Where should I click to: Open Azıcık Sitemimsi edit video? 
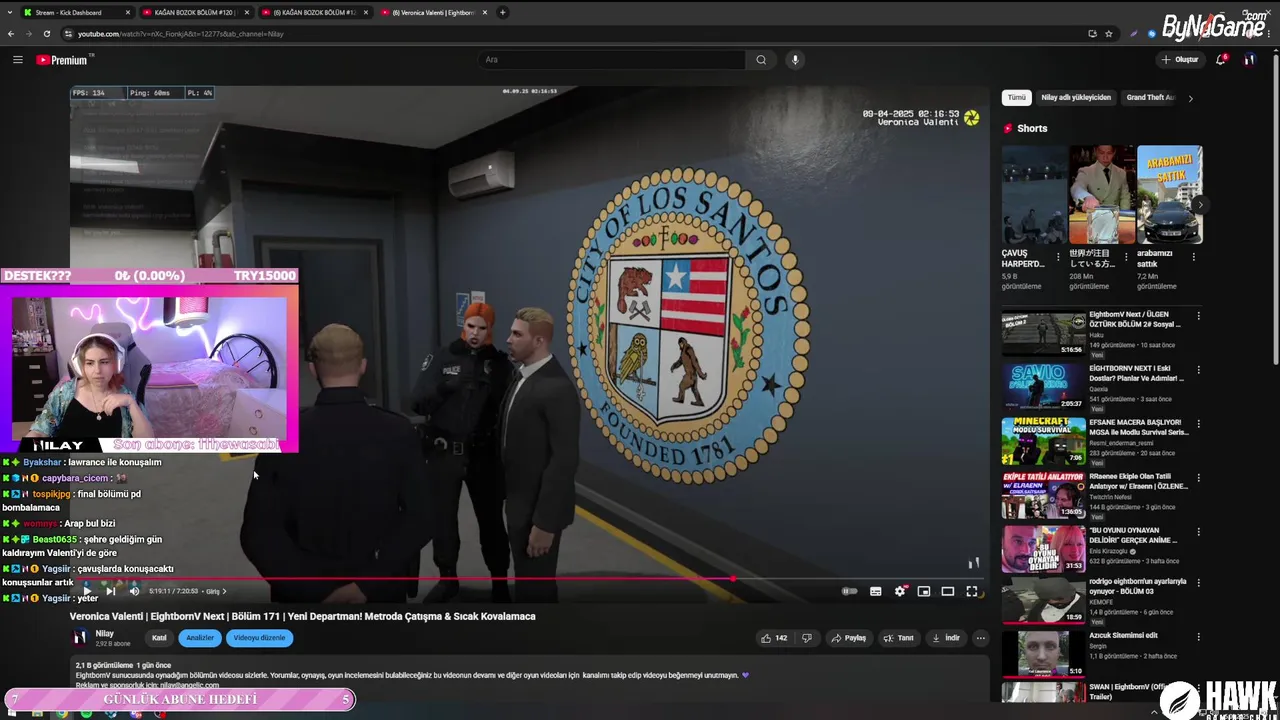[1044, 656]
